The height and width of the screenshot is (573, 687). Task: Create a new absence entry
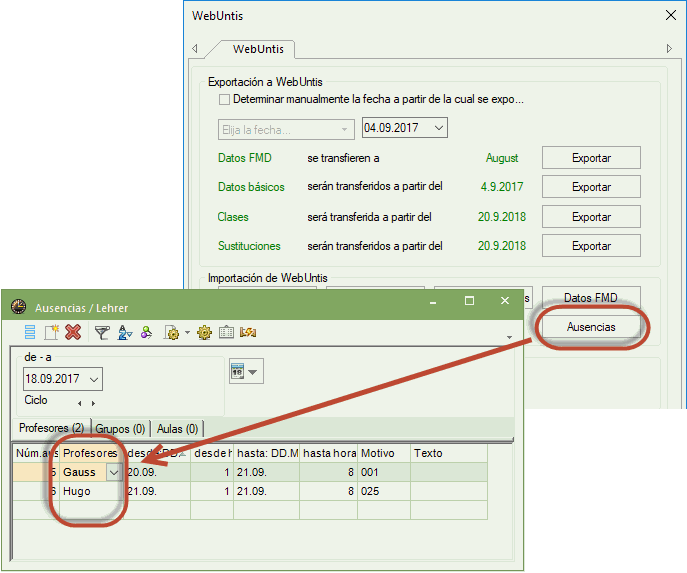pyautogui.click(x=51, y=332)
